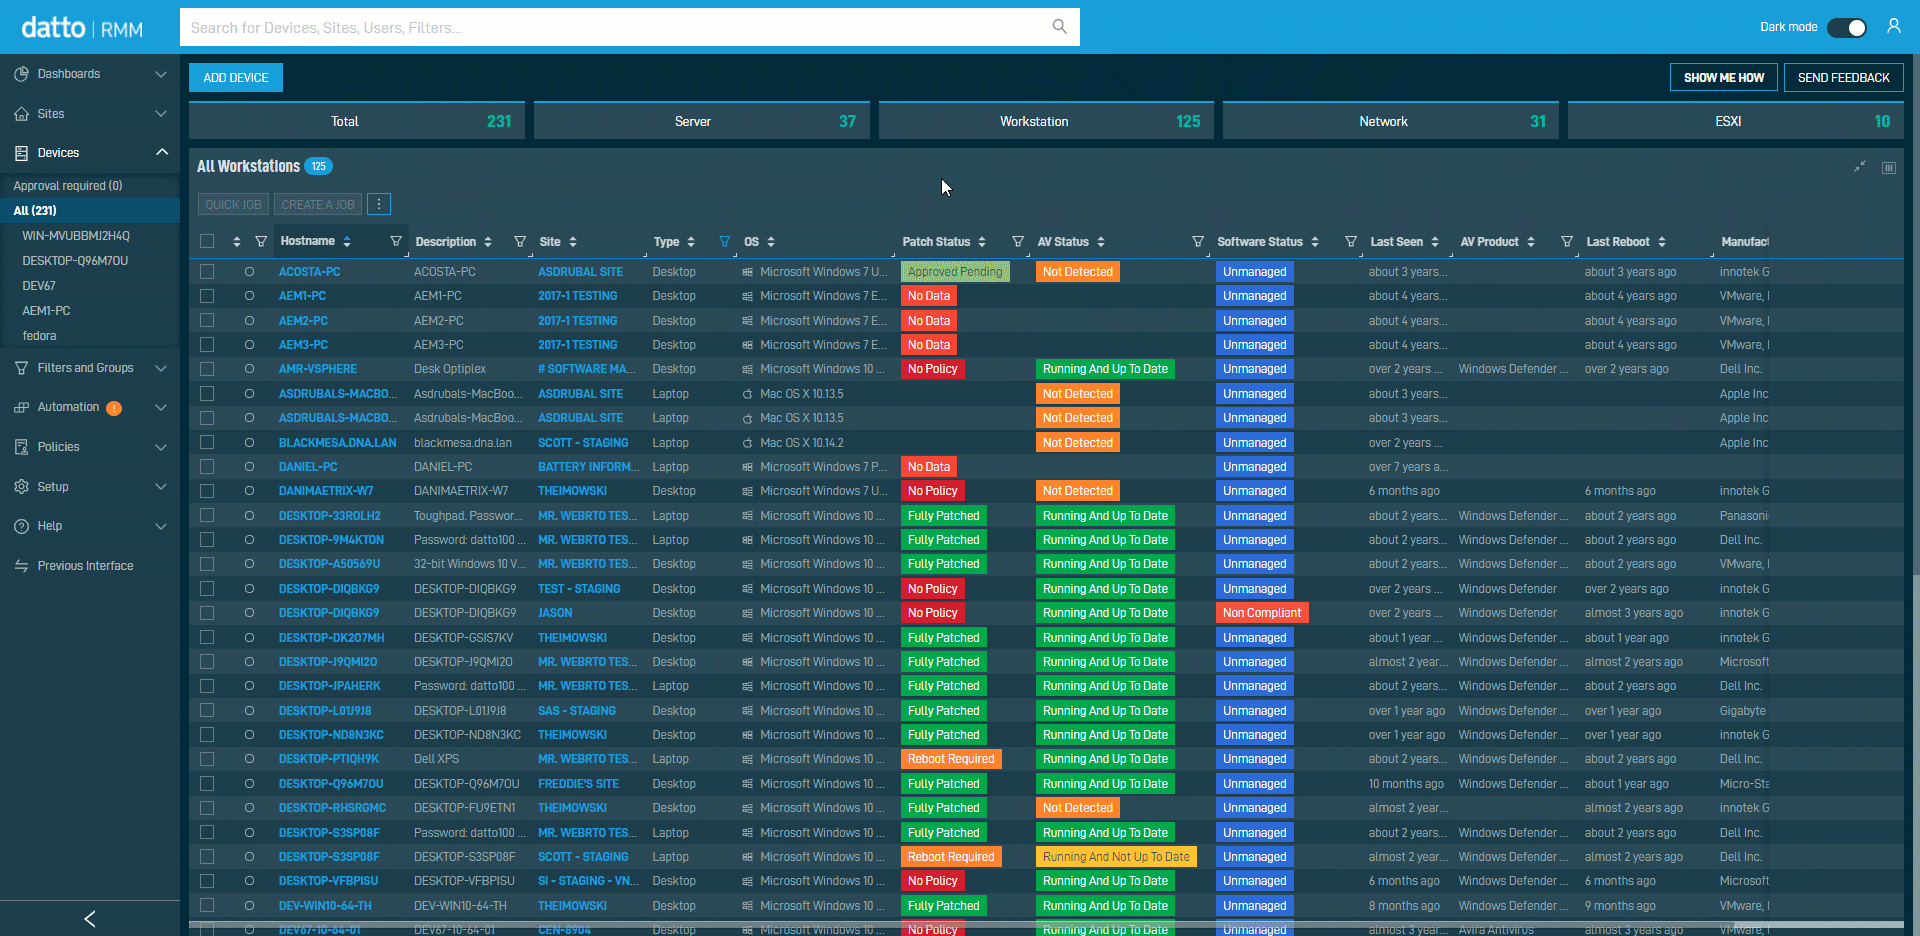The width and height of the screenshot is (1920, 936).
Task: Collapse the sidebar with left arrow
Action: [x=90, y=918]
